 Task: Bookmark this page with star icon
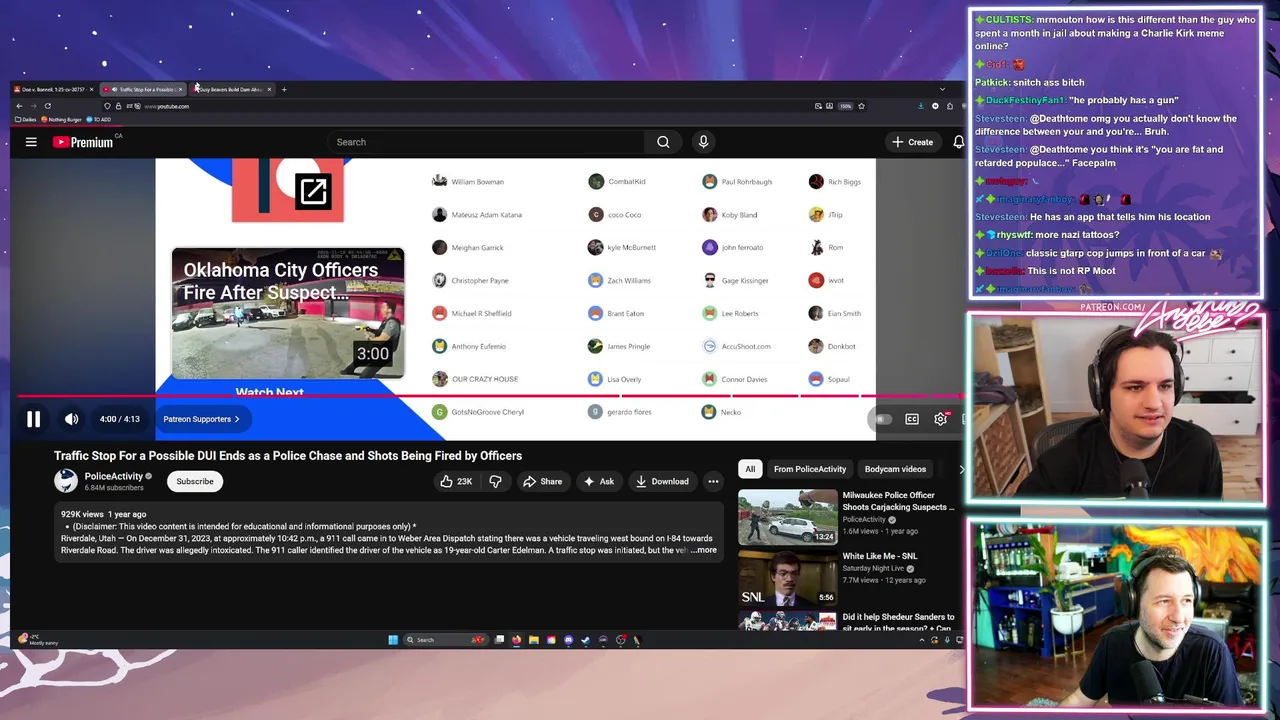point(861,106)
